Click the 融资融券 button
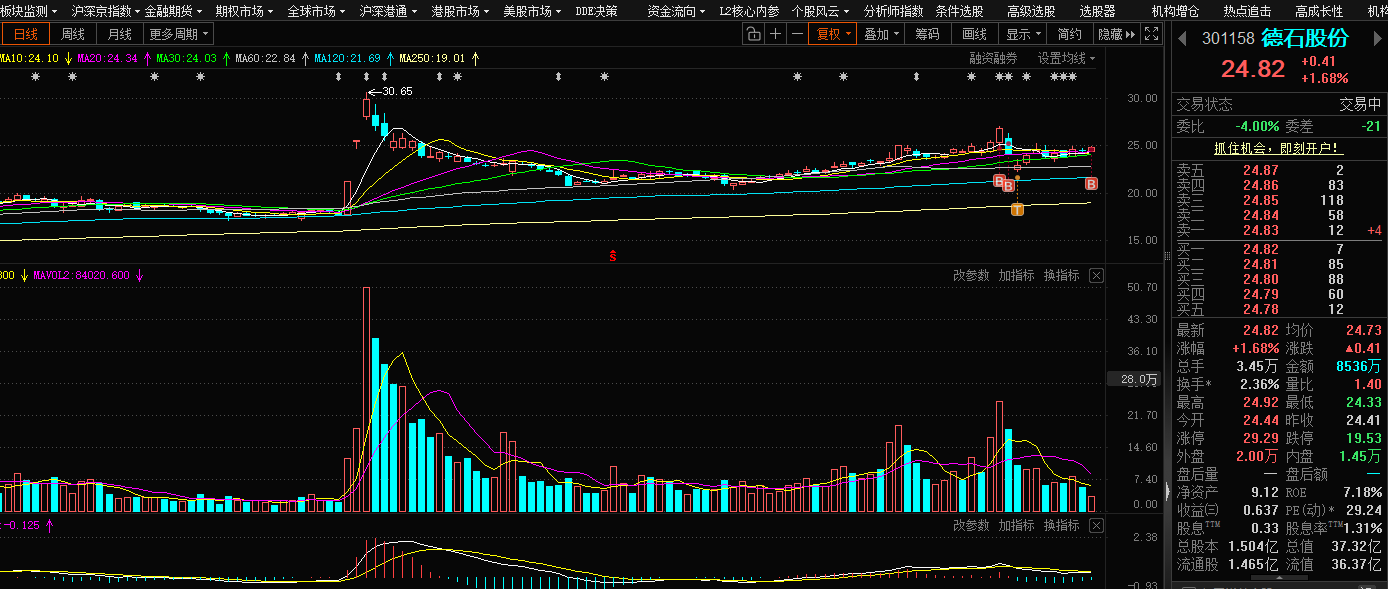This screenshot has height=589, width=1388. click(993, 58)
